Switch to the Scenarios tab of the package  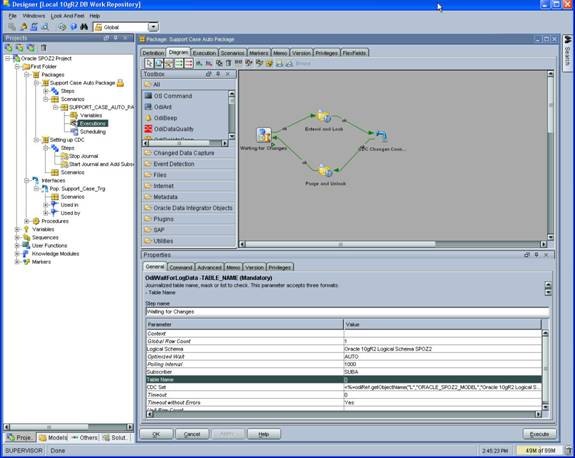click(232, 53)
